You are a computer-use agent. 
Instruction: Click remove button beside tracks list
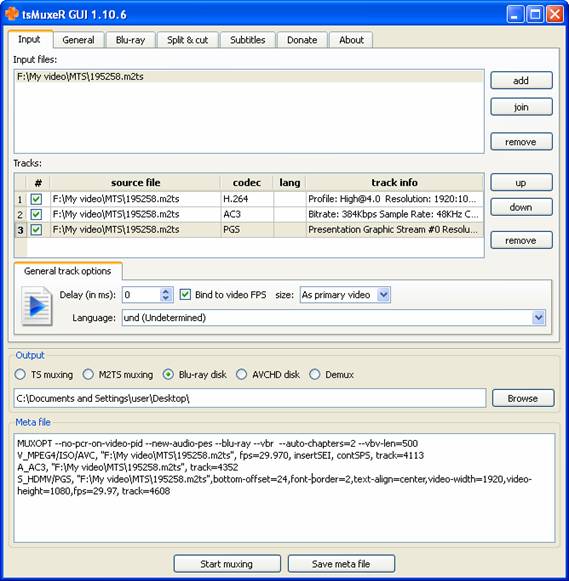(x=521, y=240)
